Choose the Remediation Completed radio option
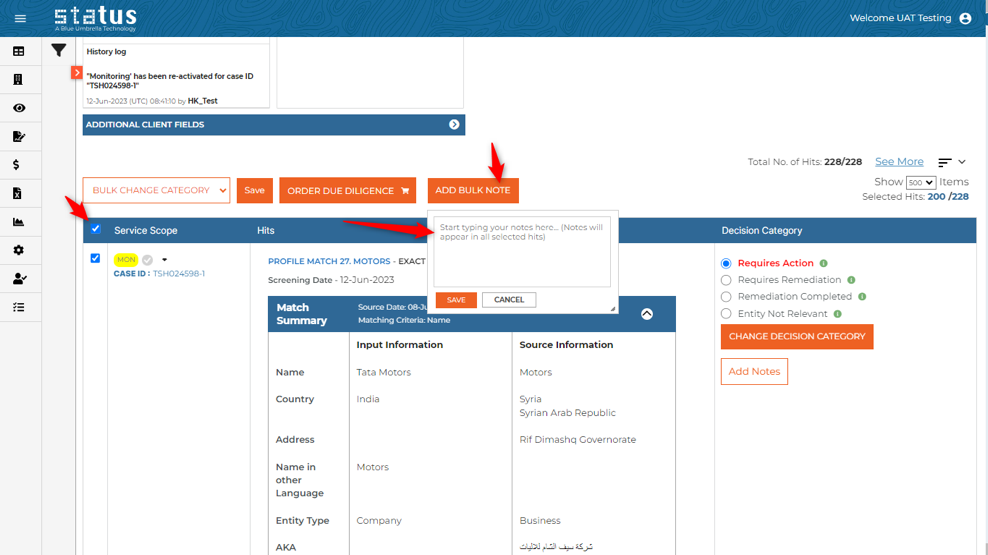Viewport: 988px width, 555px height. (726, 297)
